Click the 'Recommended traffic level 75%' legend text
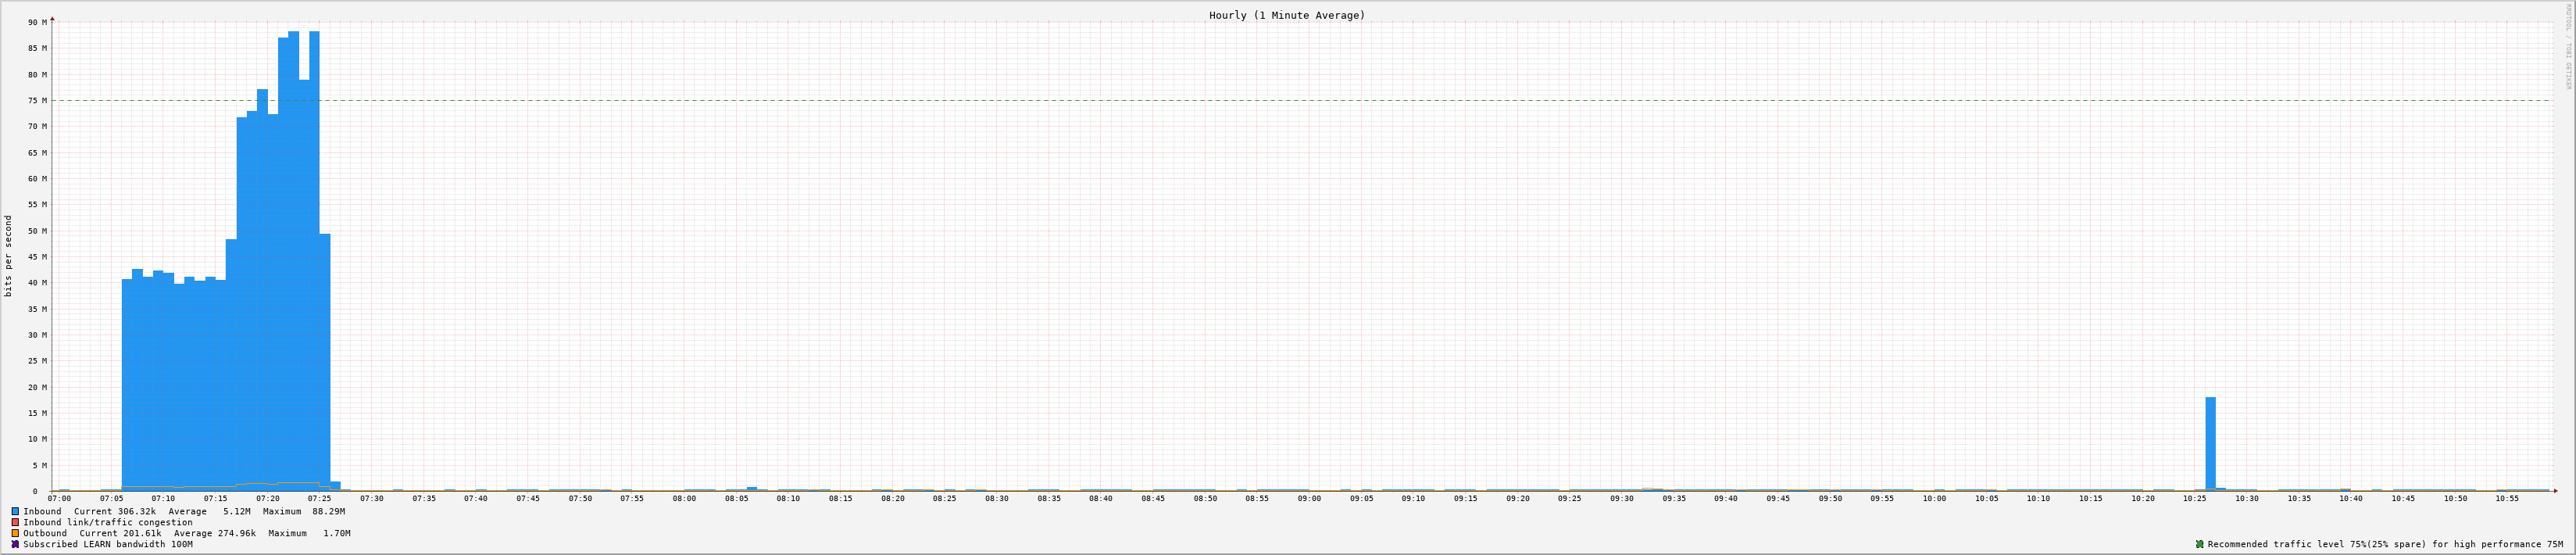This screenshot has width=2576, height=555. (2385, 544)
